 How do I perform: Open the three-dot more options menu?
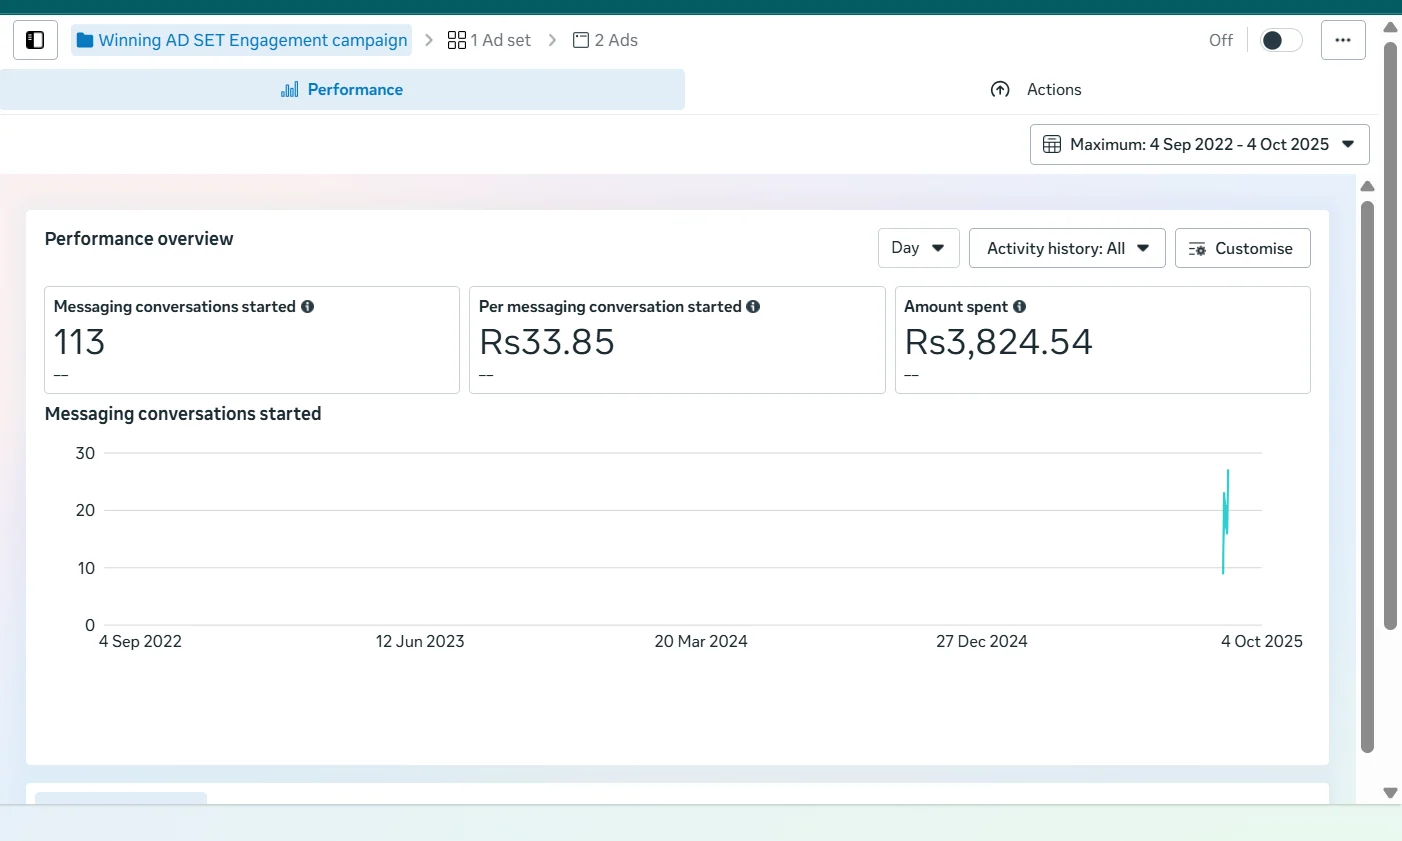[x=1342, y=40]
